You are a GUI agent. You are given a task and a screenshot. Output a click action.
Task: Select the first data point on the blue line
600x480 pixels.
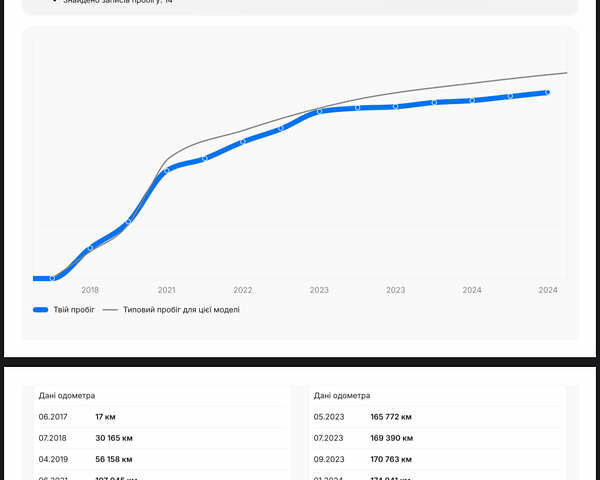click(x=52, y=278)
